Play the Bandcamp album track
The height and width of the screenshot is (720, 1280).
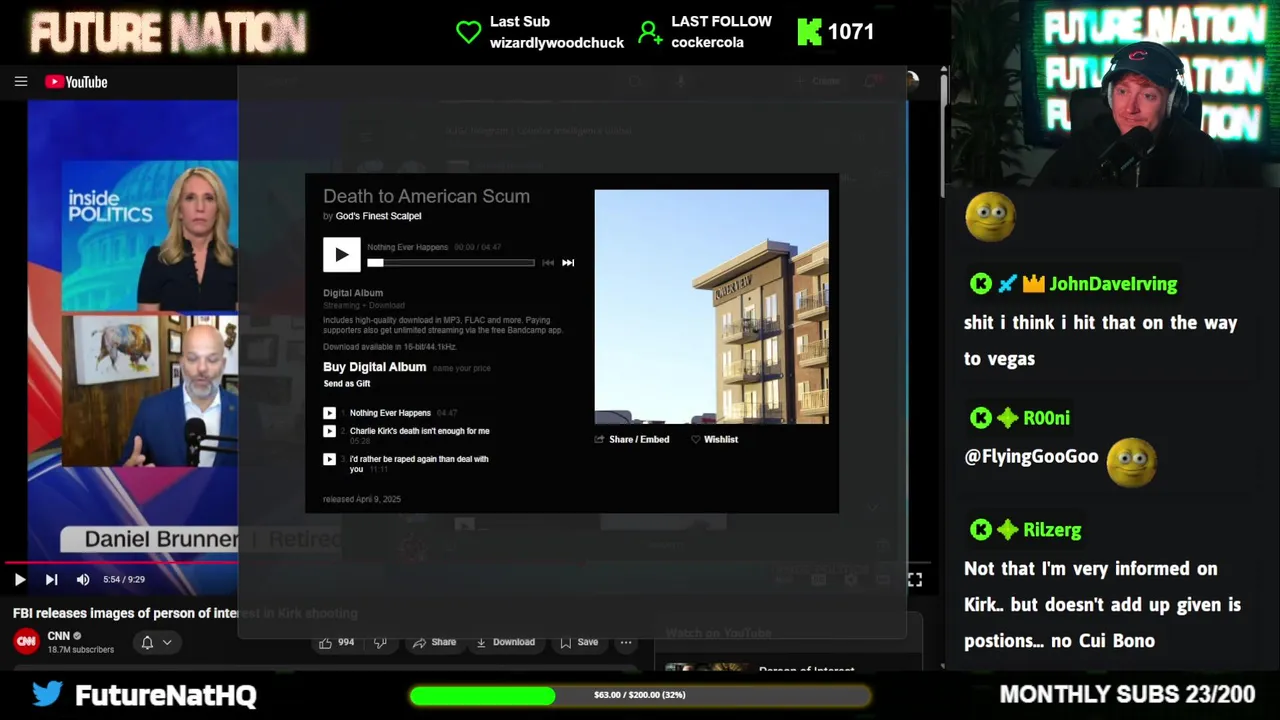(x=341, y=254)
